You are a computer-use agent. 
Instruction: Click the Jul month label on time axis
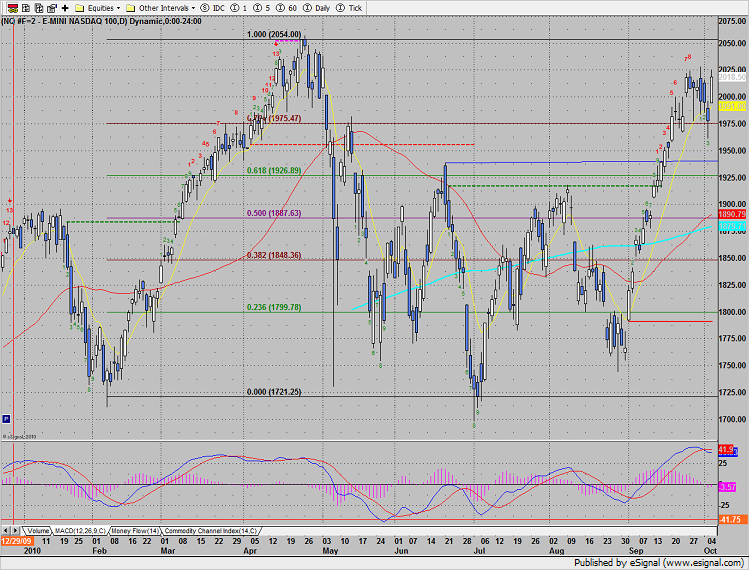tap(479, 550)
